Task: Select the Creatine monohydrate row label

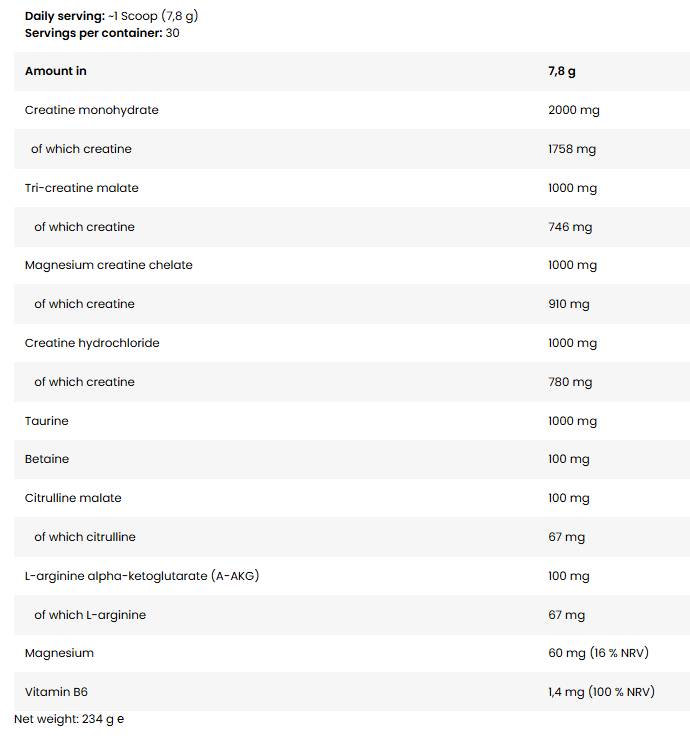Action: coord(92,110)
